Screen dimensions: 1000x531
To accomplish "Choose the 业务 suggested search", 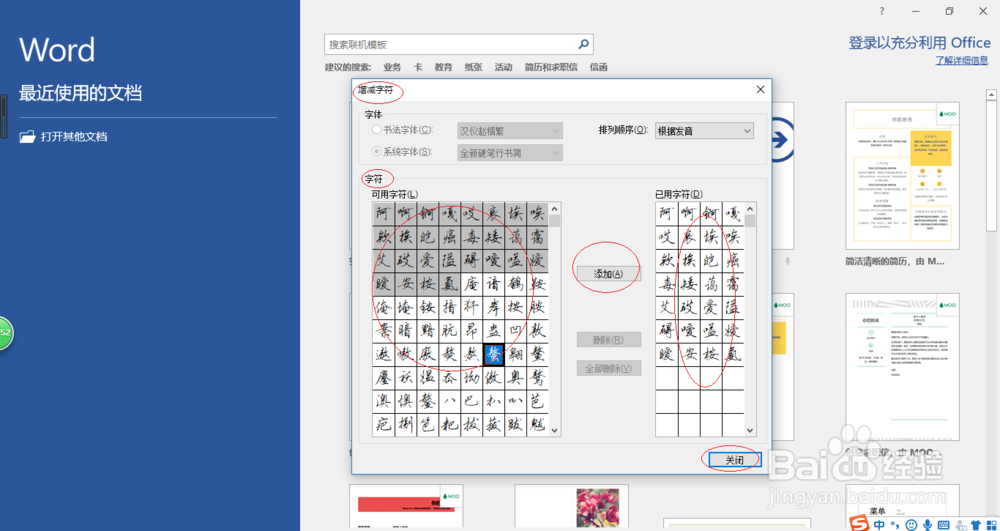I will (392, 67).
